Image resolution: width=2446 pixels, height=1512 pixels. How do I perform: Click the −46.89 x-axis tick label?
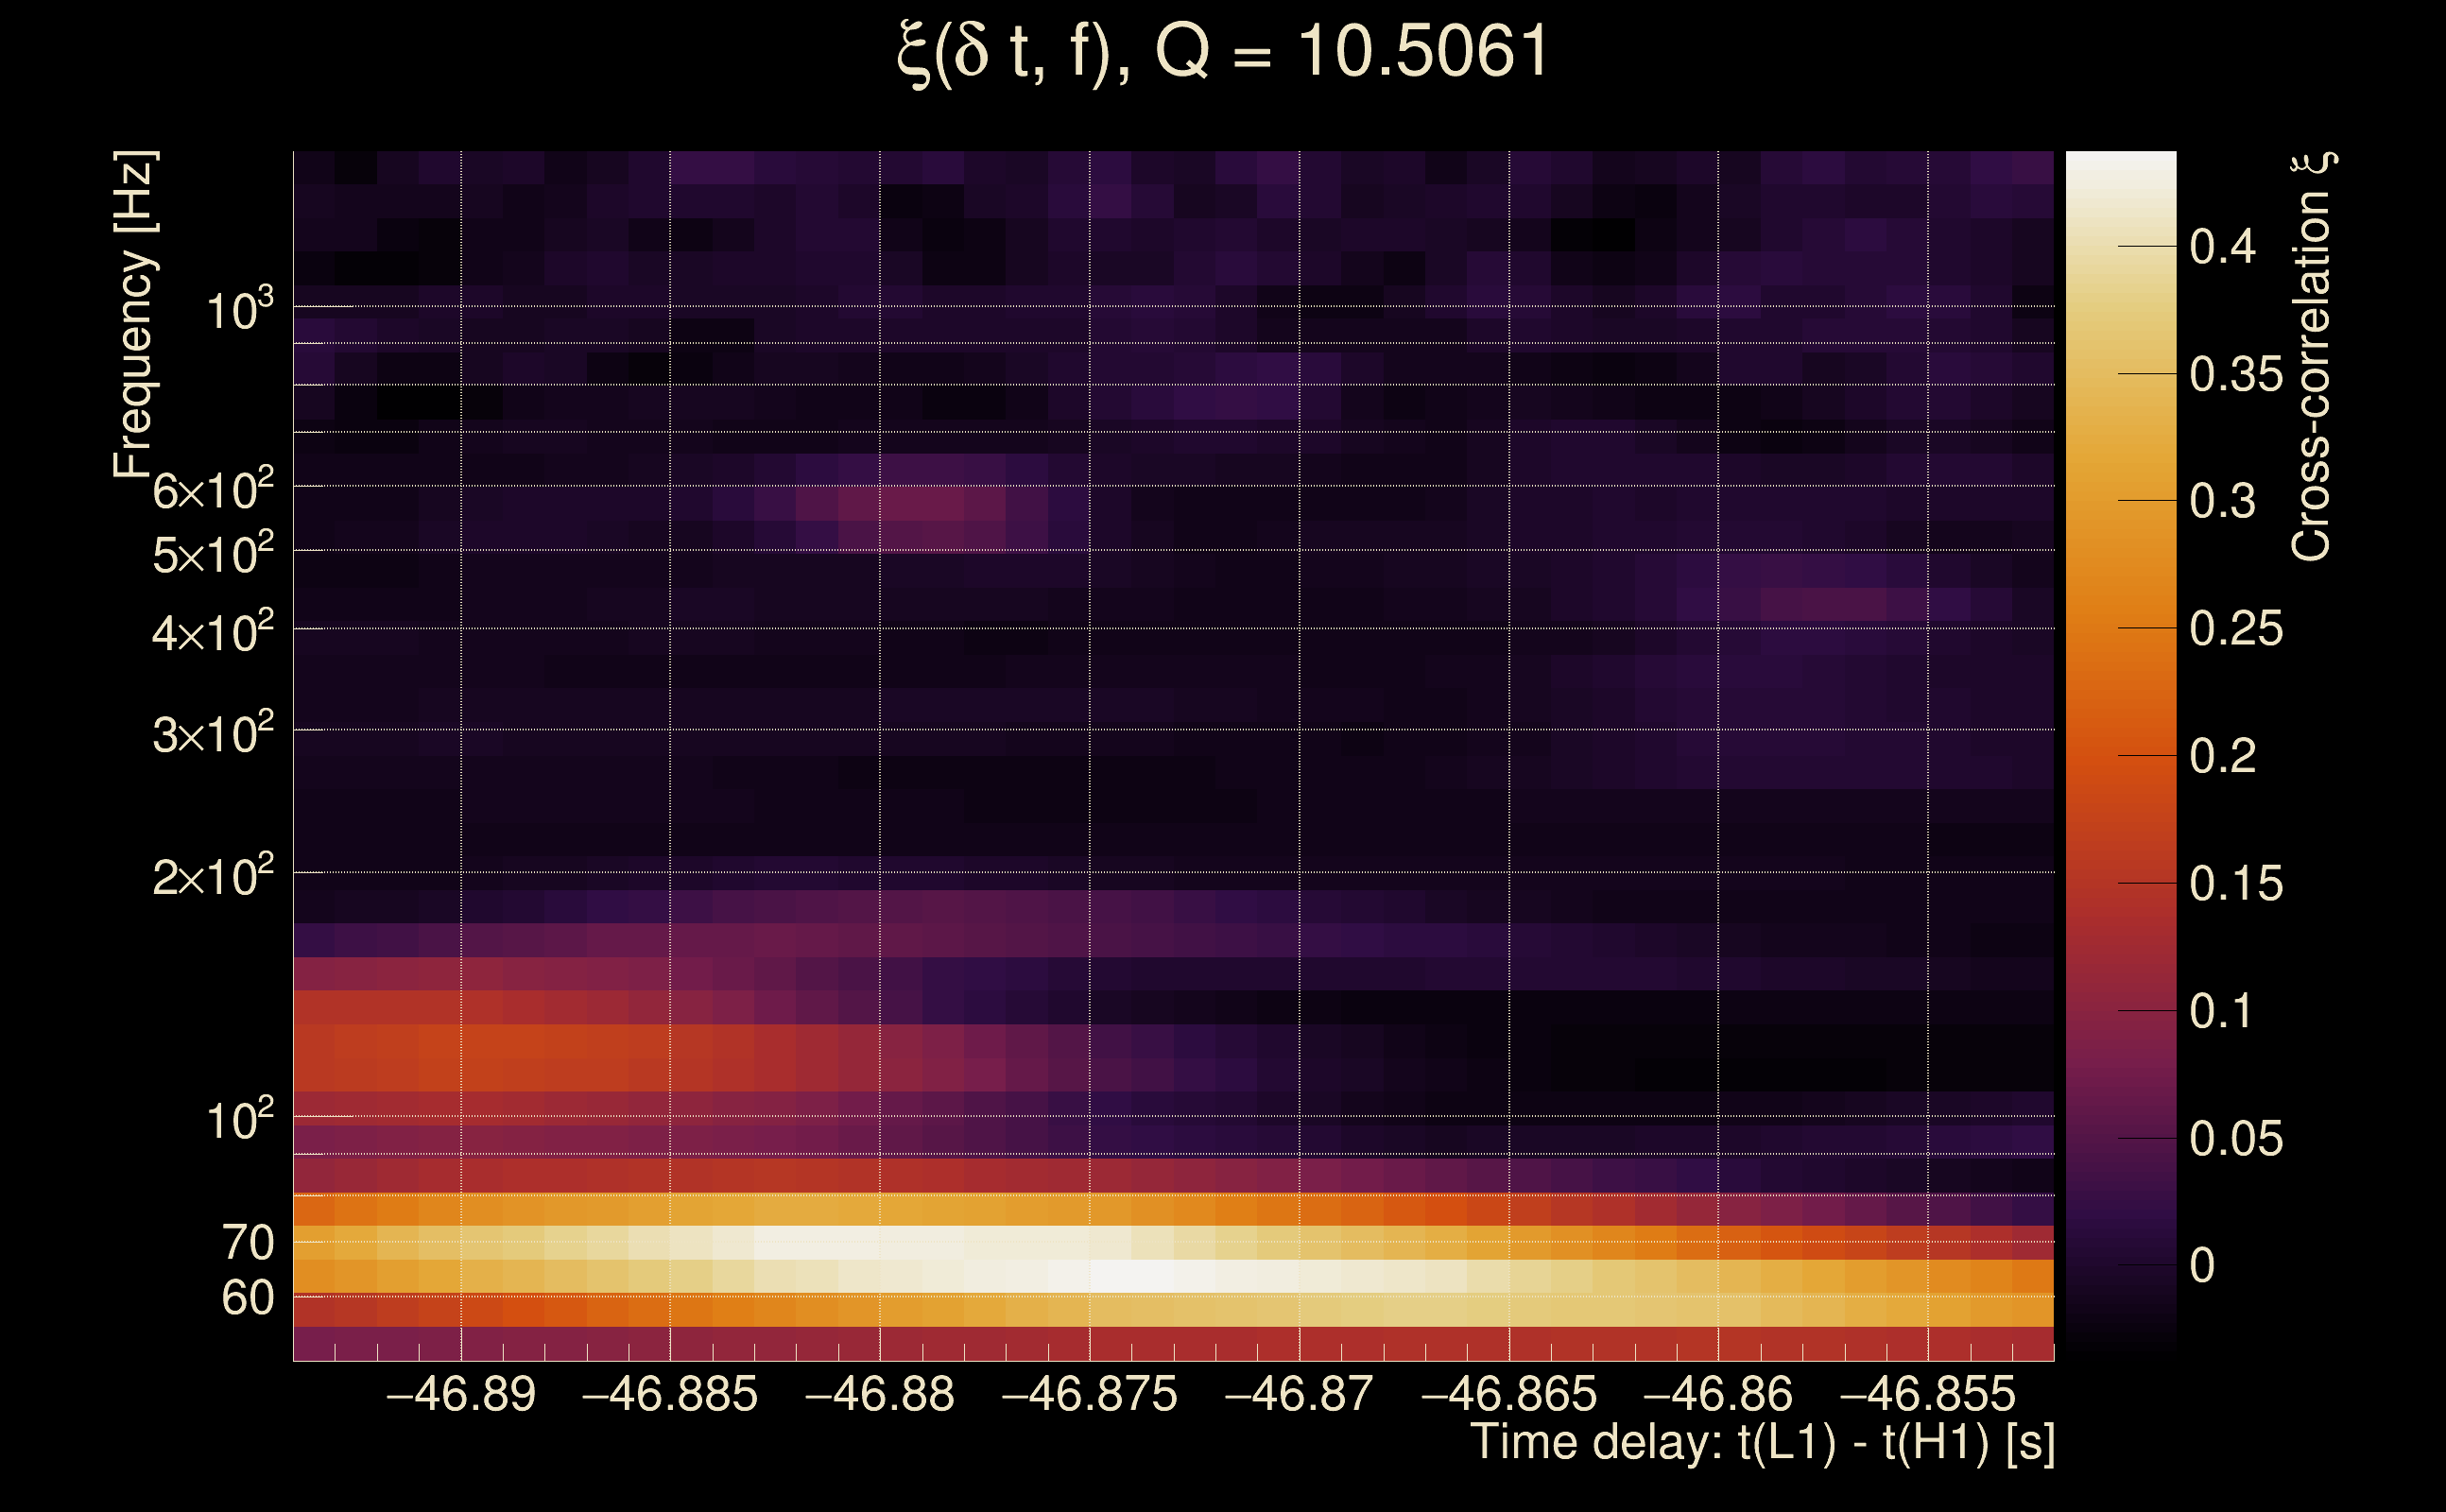[461, 1394]
